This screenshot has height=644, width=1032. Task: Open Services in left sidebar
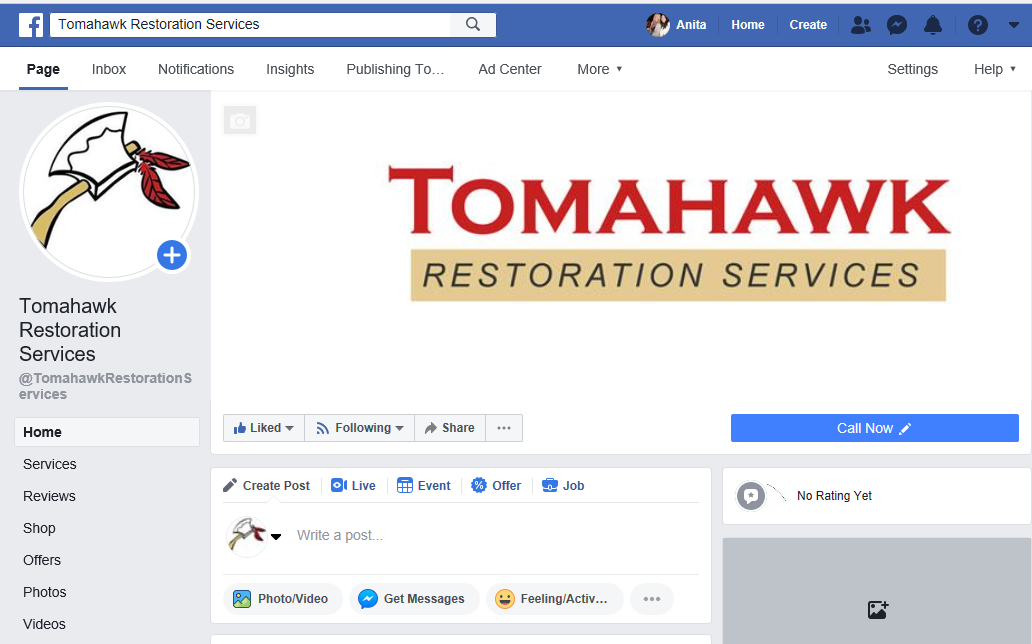(x=50, y=464)
